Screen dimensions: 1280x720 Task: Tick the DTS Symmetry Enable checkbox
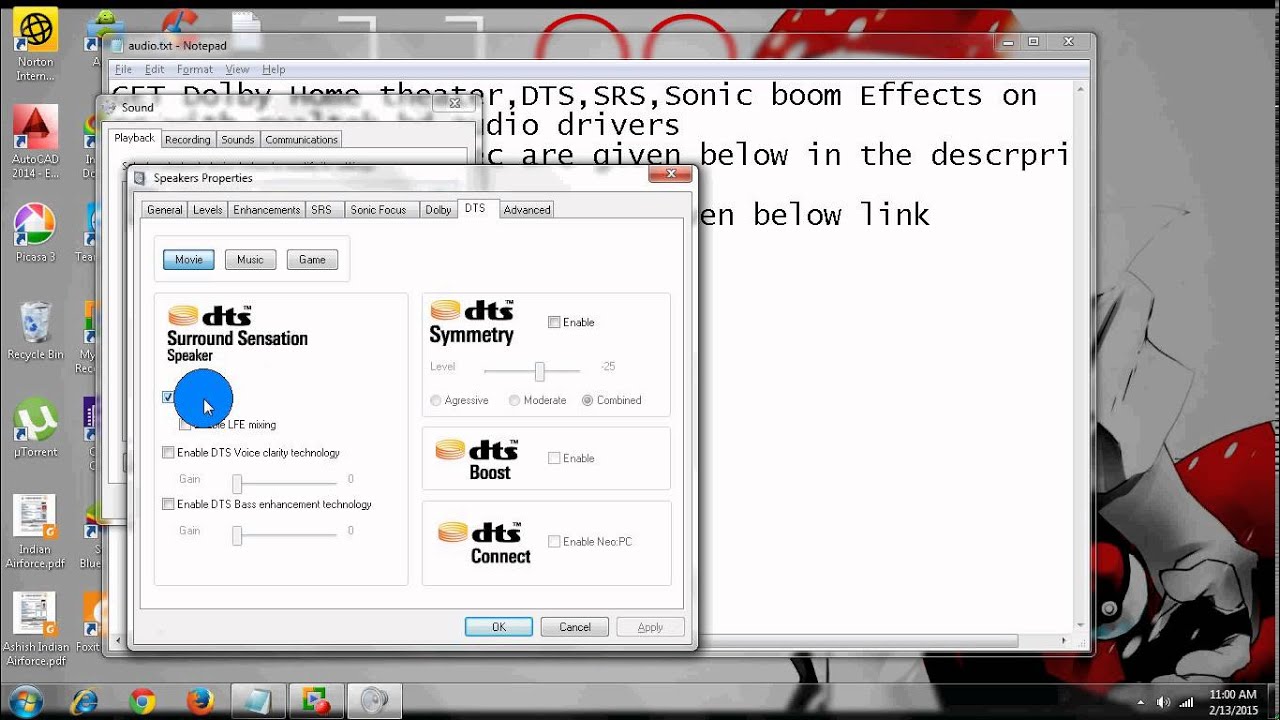tap(554, 322)
